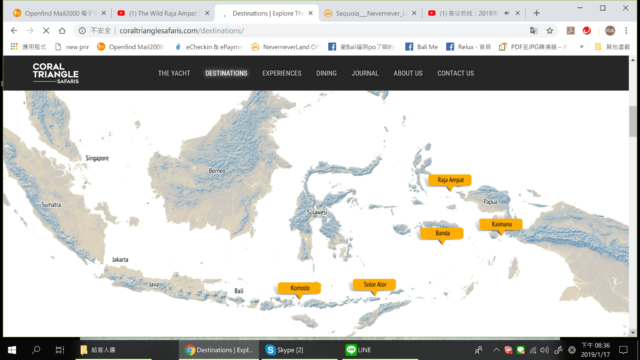Click the Coral Triangle Safaris logo
The image size is (640, 360).
point(56,73)
